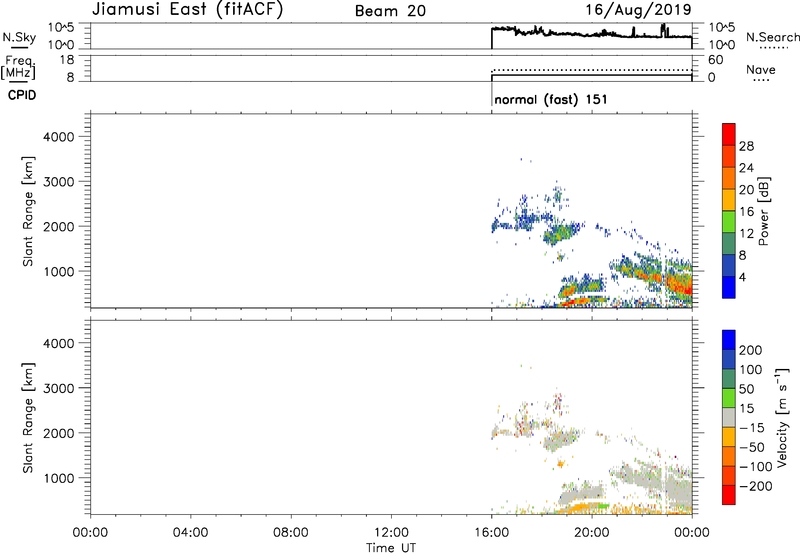Click the 'Slant Range [km]' label of power panel
The height and width of the screenshot is (554, 800).
28,211
